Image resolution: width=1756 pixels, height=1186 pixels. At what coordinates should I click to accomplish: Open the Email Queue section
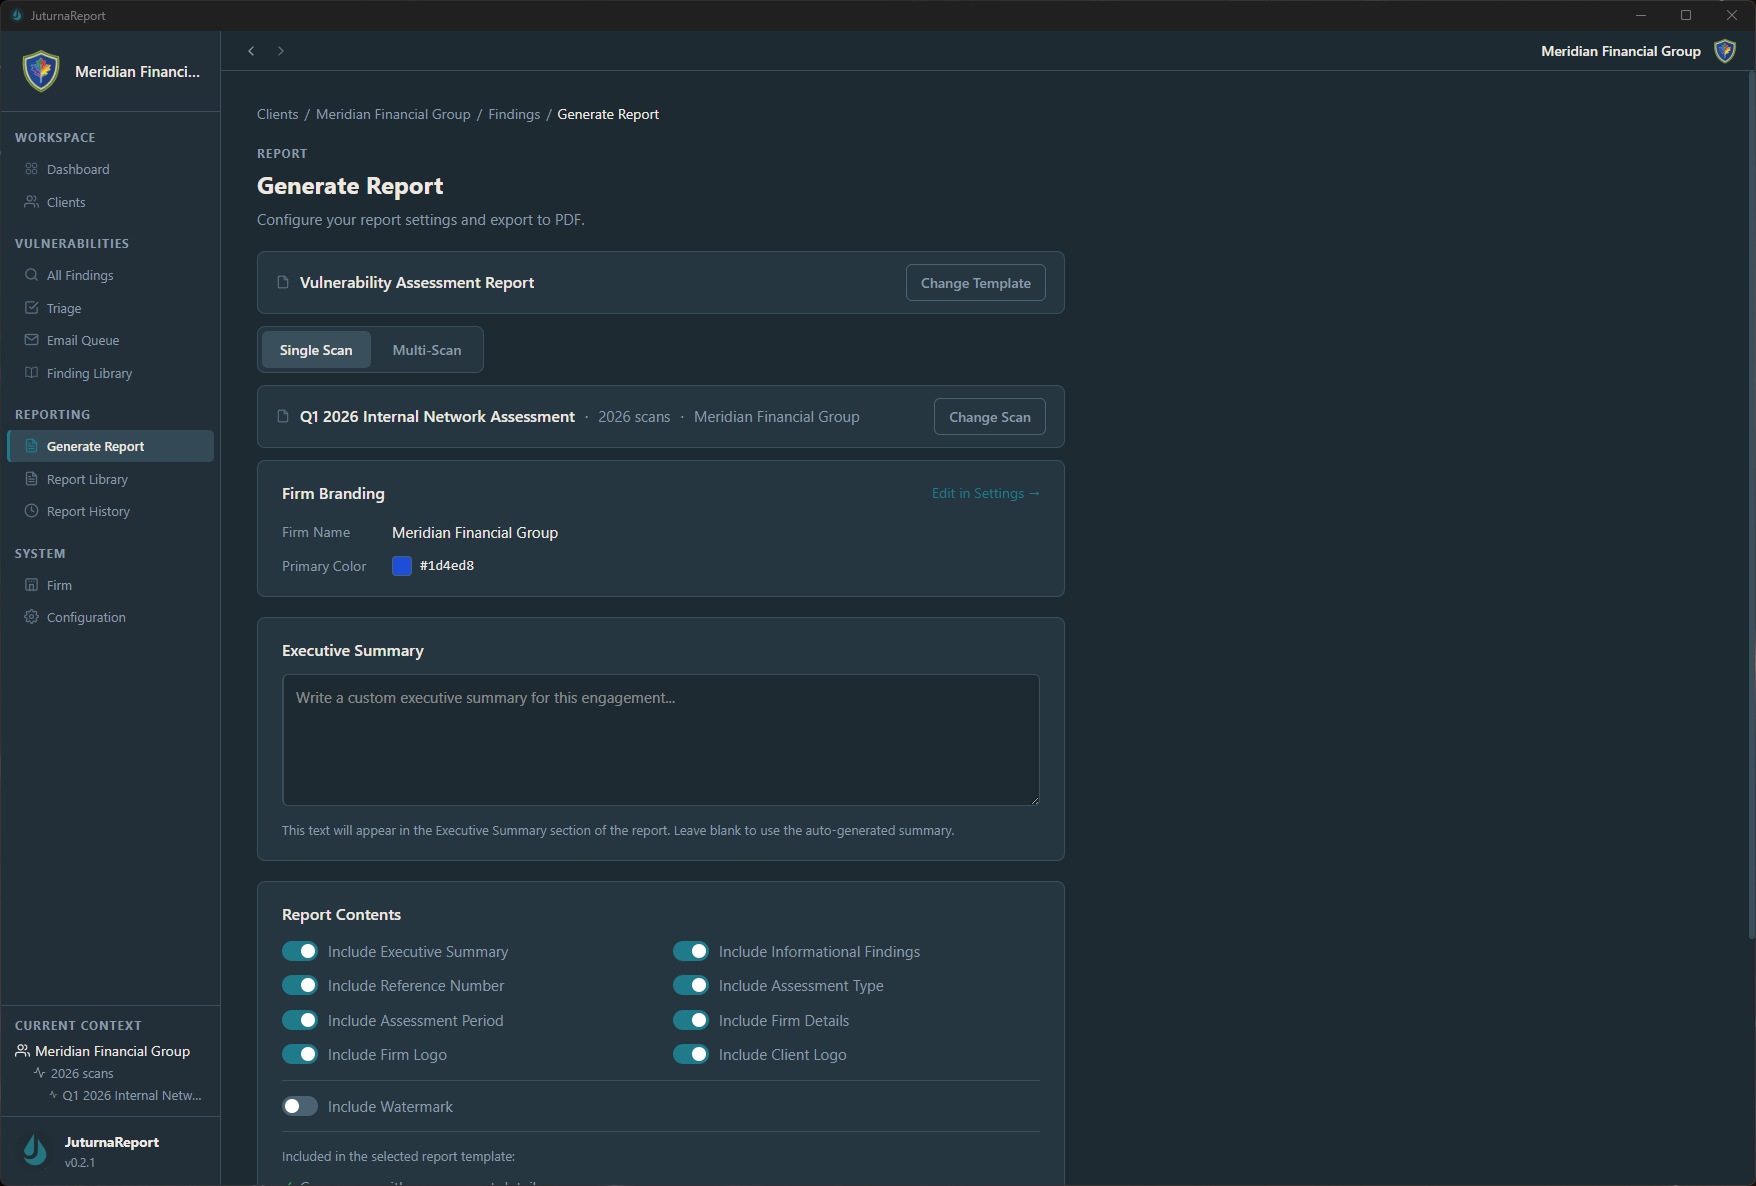pos(30,340)
